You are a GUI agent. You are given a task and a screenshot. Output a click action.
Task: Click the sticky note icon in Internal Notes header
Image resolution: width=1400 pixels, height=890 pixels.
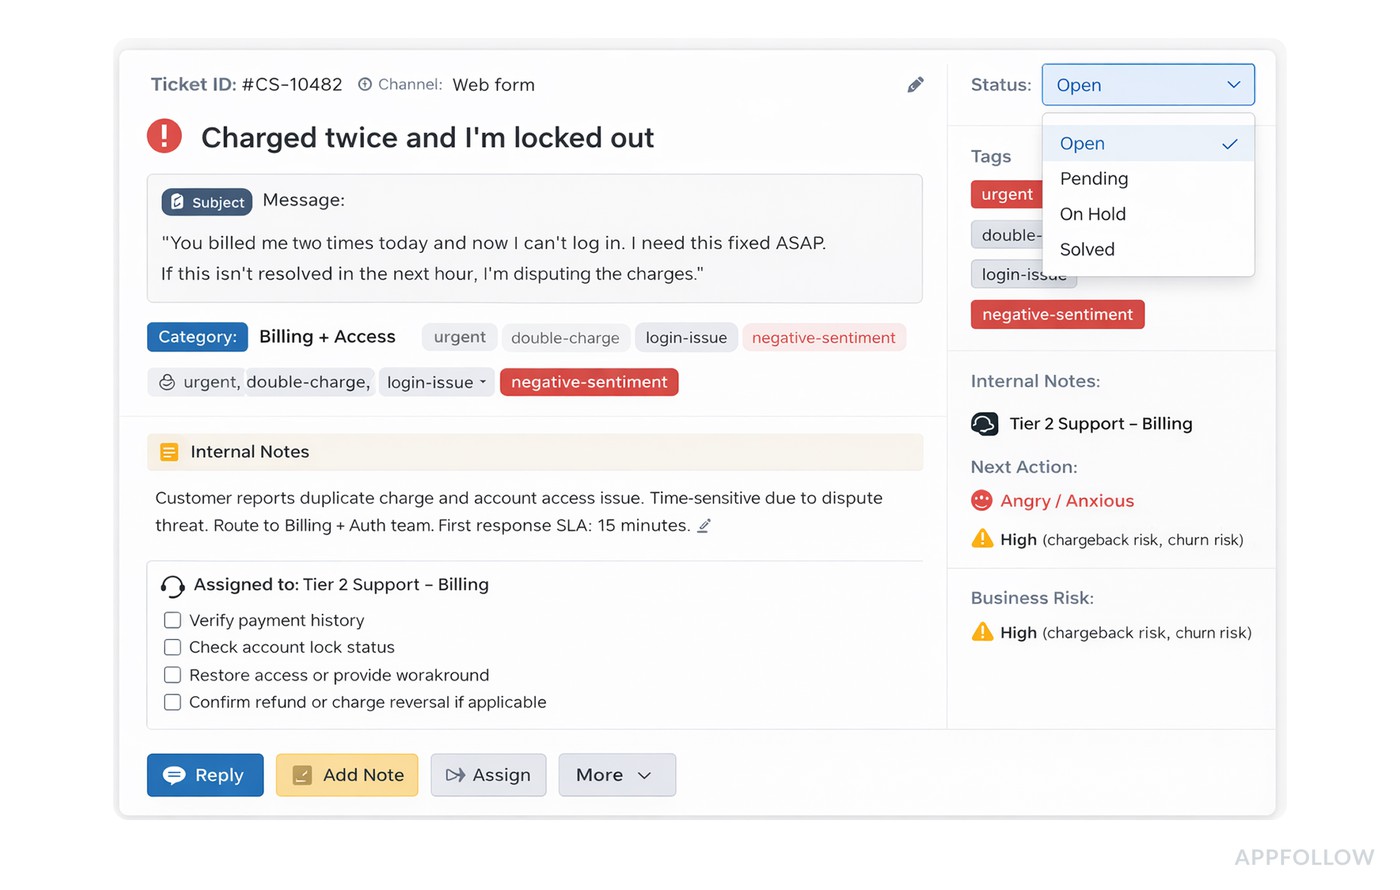pyautogui.click(x=168, y=451)
